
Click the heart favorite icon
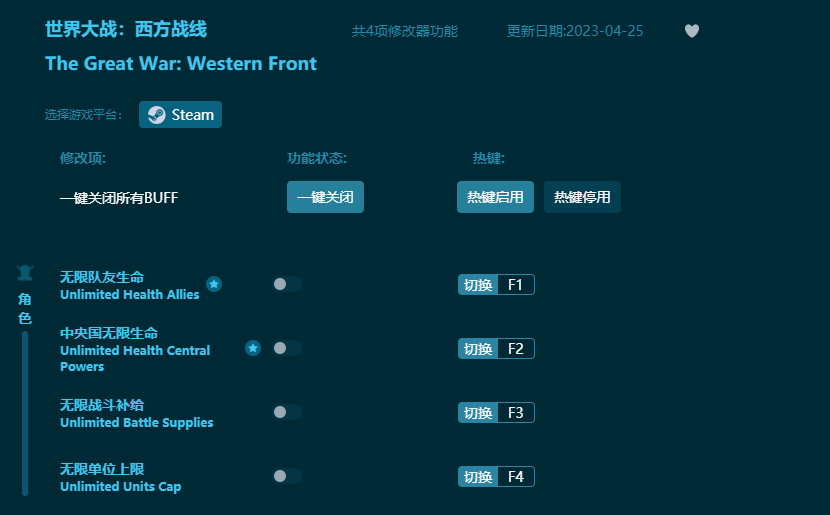point(691,31)
